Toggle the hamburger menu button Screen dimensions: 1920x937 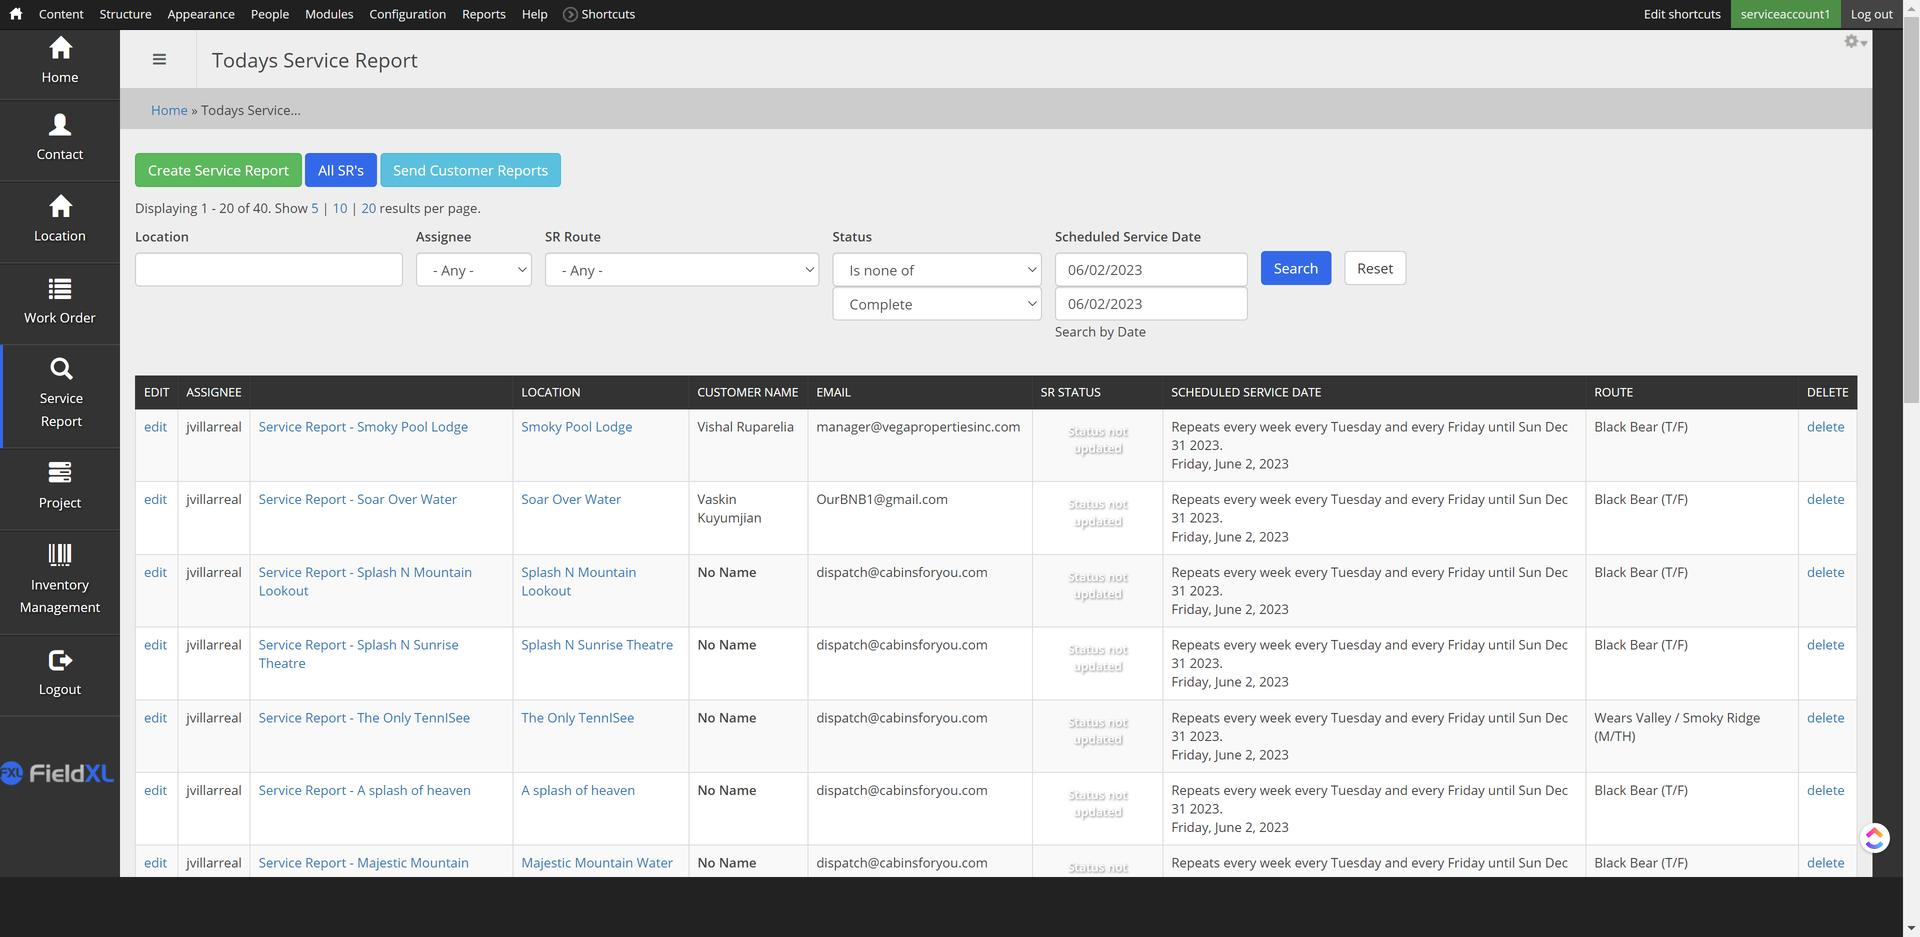click(159, 60)
